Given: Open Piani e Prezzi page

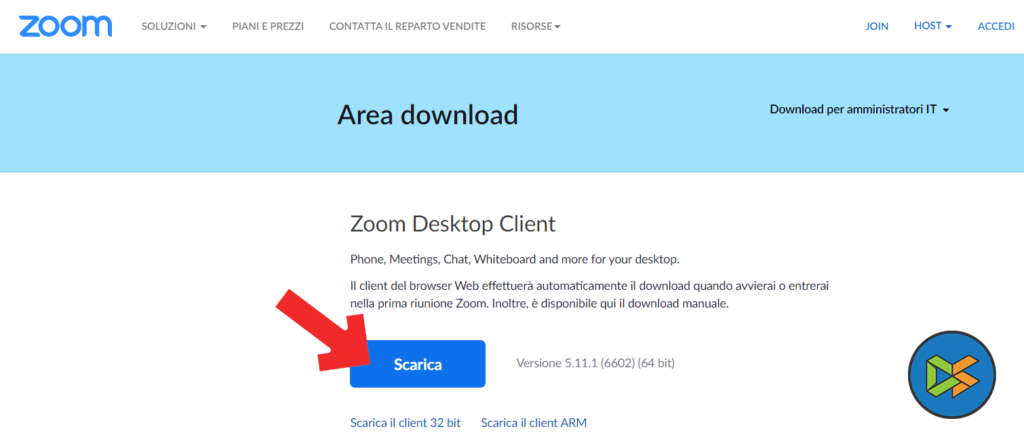Looking at the screenshot, I should click(x=268, y=27).
